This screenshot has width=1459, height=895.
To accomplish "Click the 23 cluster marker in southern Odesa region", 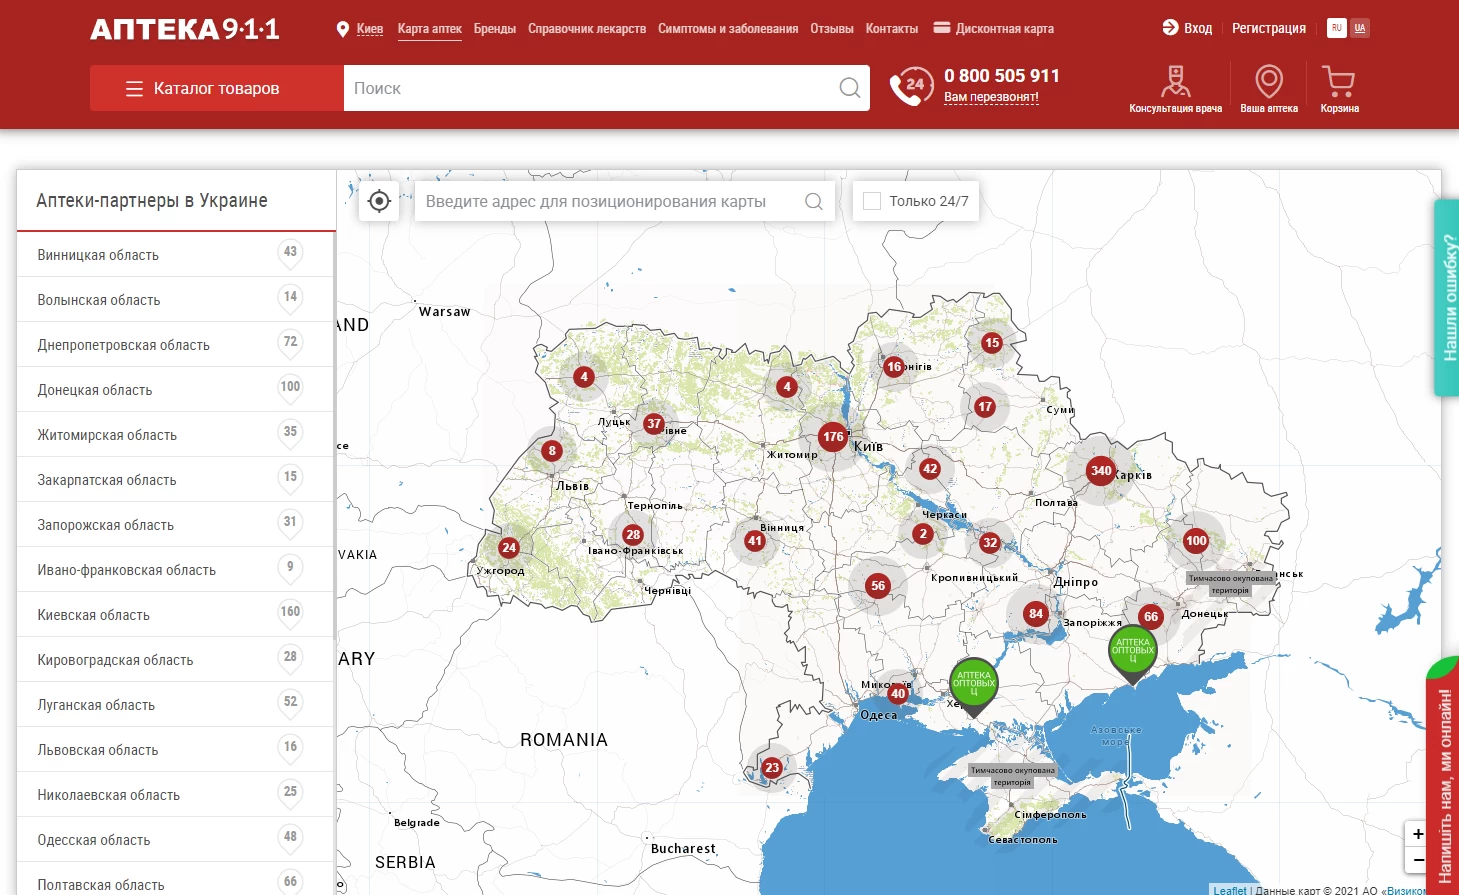I will tap(772, 768).
